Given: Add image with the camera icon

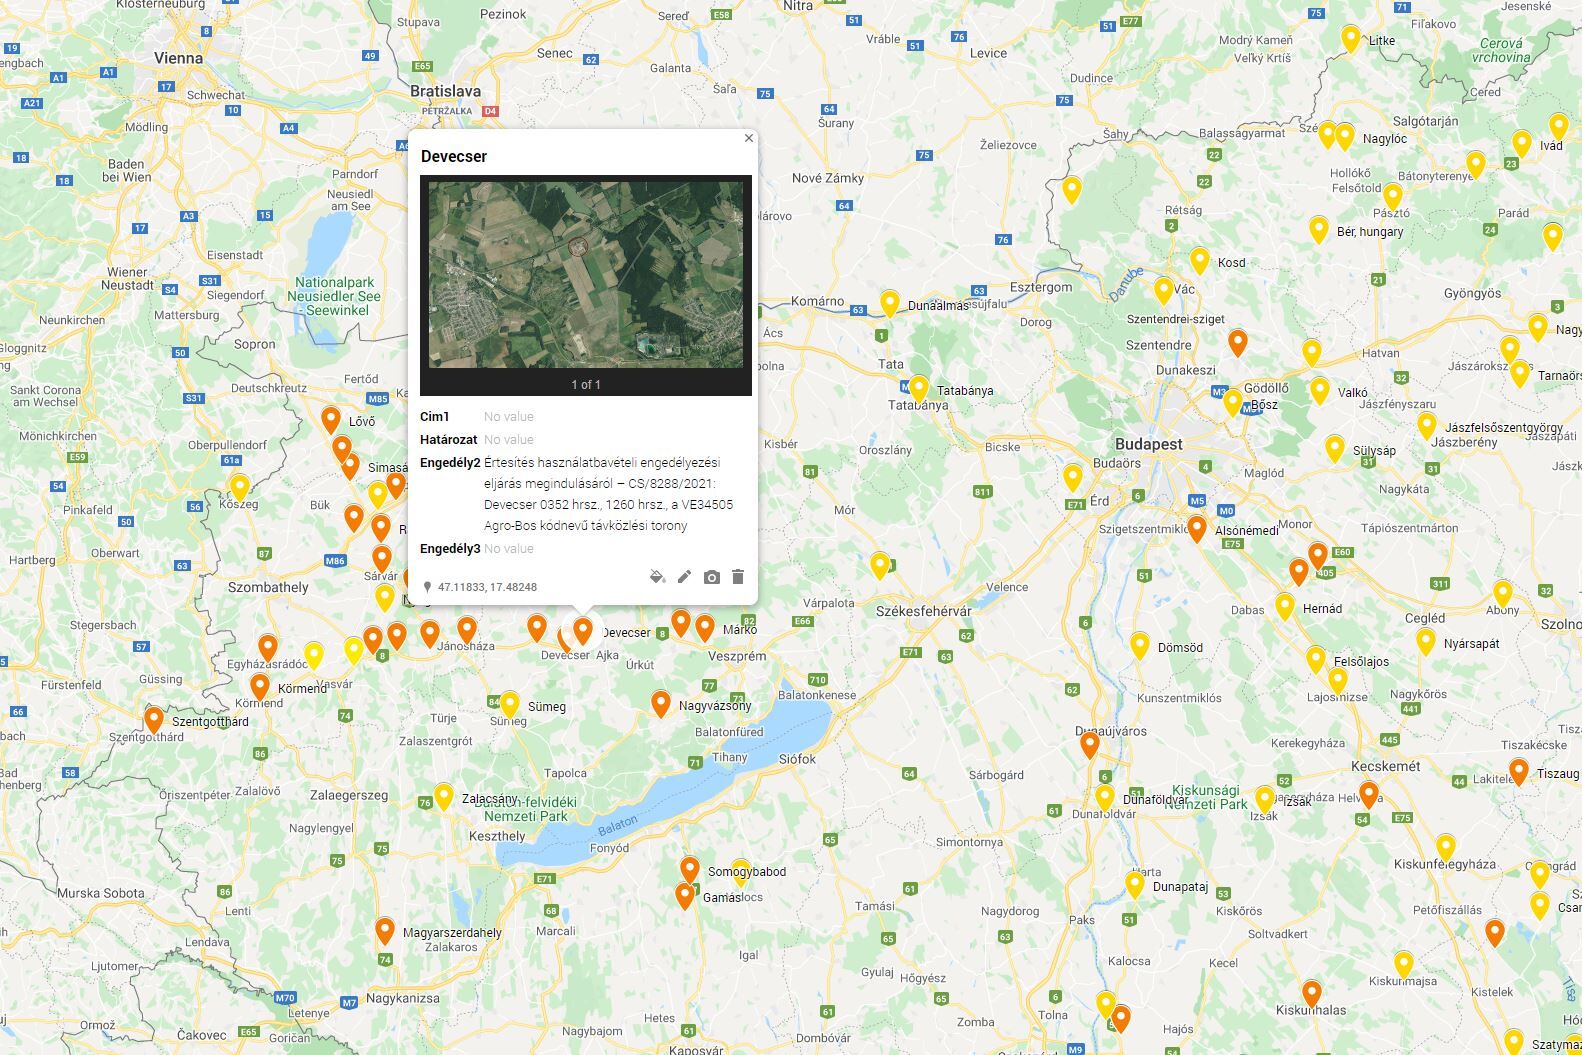Looking at the screenshot, I should (711, 577).
